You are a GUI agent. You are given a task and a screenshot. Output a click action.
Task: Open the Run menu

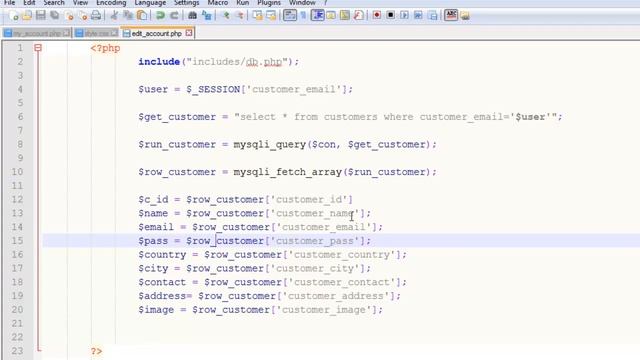[x=242, y=3]
